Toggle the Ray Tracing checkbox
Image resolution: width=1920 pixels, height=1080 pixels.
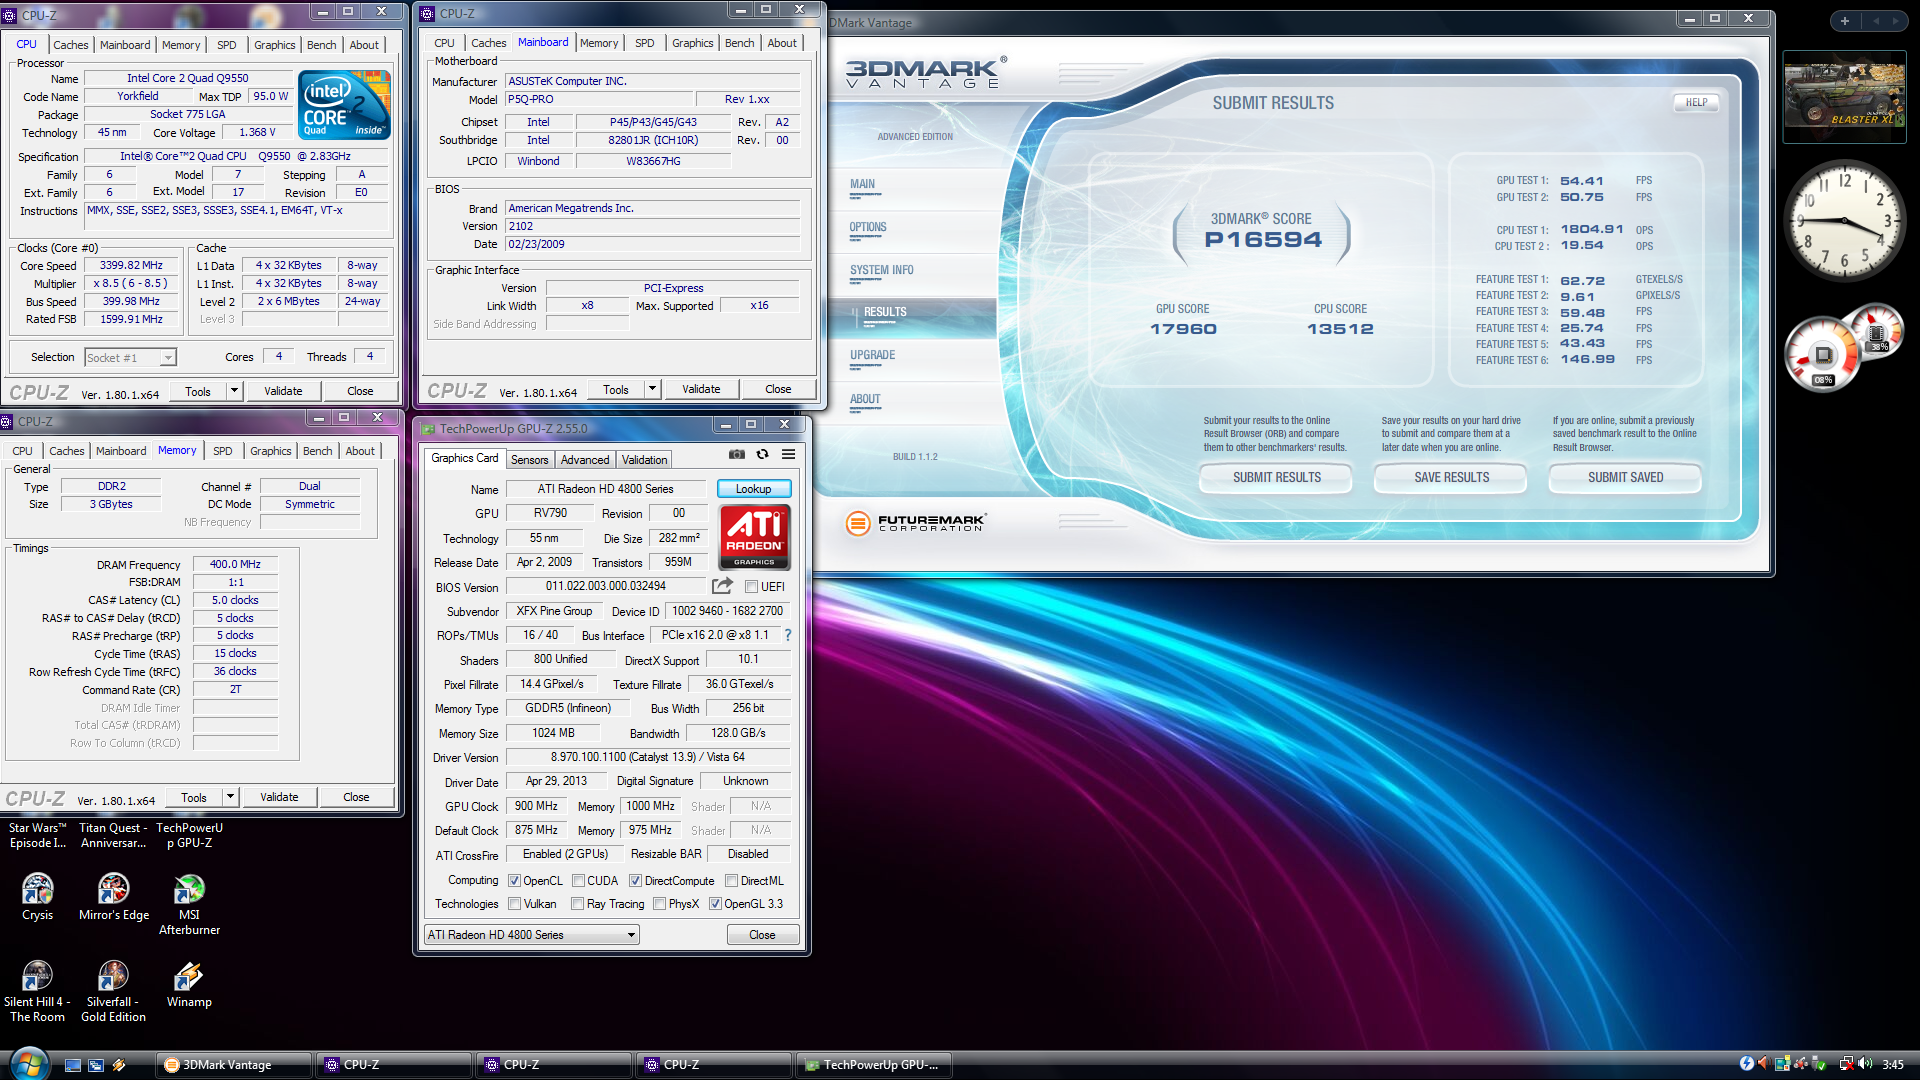577,904
